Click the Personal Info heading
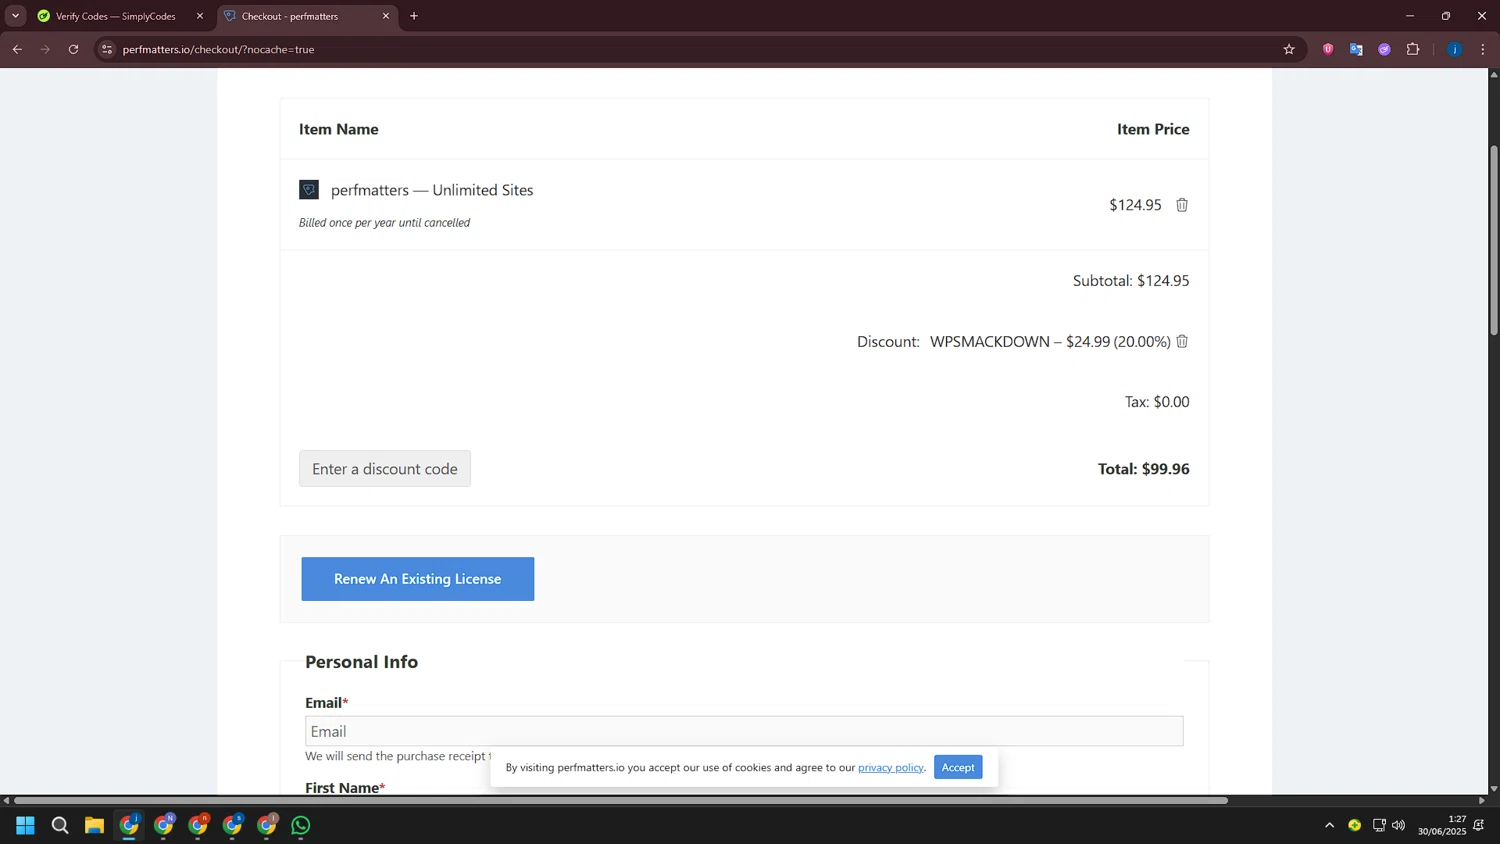The image size is (1500, 844). (362, 662)
